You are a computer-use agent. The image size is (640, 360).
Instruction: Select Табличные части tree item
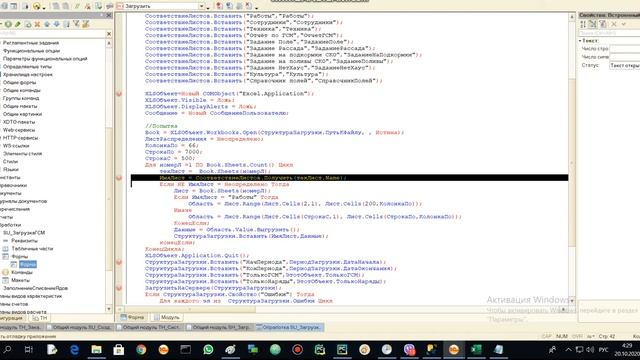pyautogui.click(x=32, y=249)
